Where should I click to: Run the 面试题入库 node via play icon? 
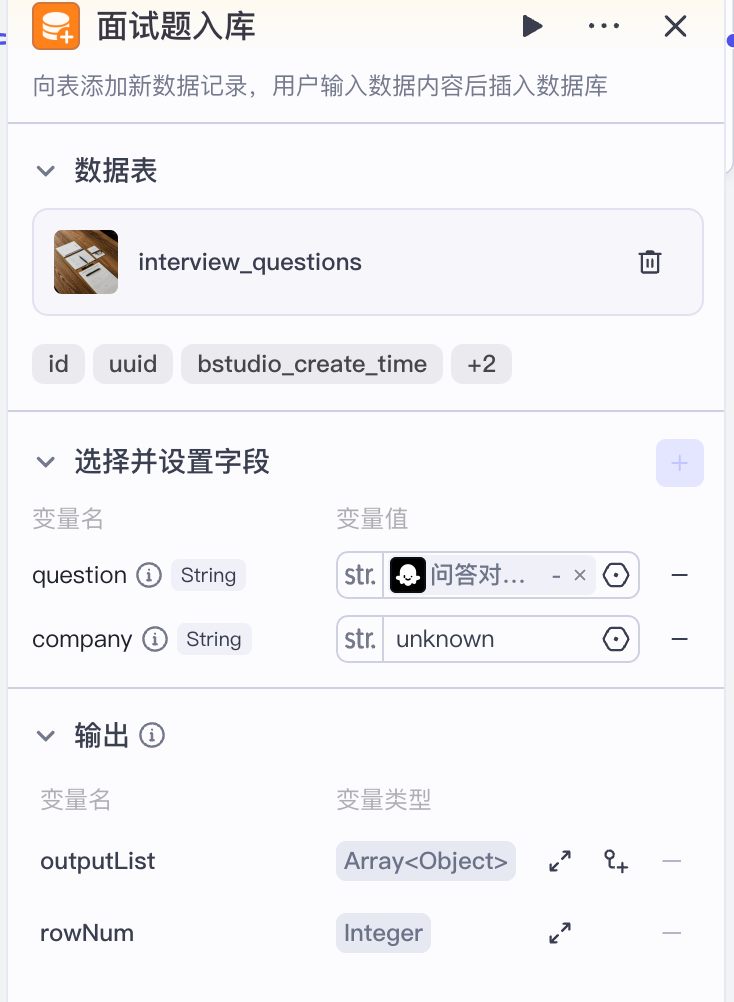pyautogui.click(x=532, y=27)
